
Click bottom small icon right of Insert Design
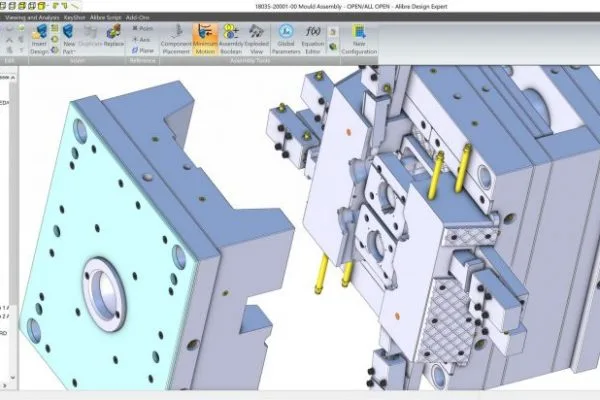[x=55, y=50]
